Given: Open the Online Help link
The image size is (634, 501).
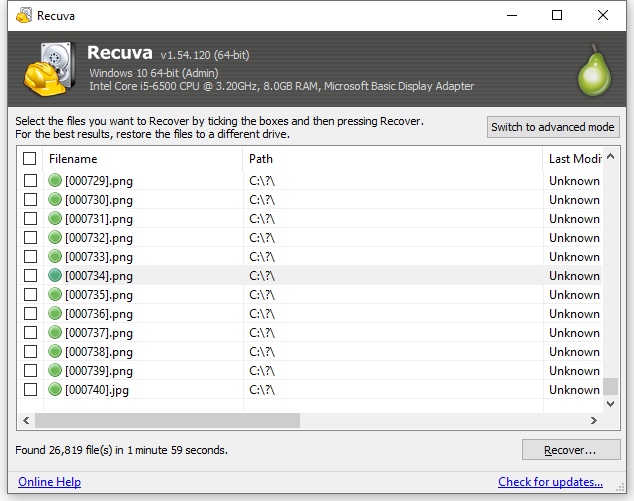Looking at the screenshot, I should [49, 482].
